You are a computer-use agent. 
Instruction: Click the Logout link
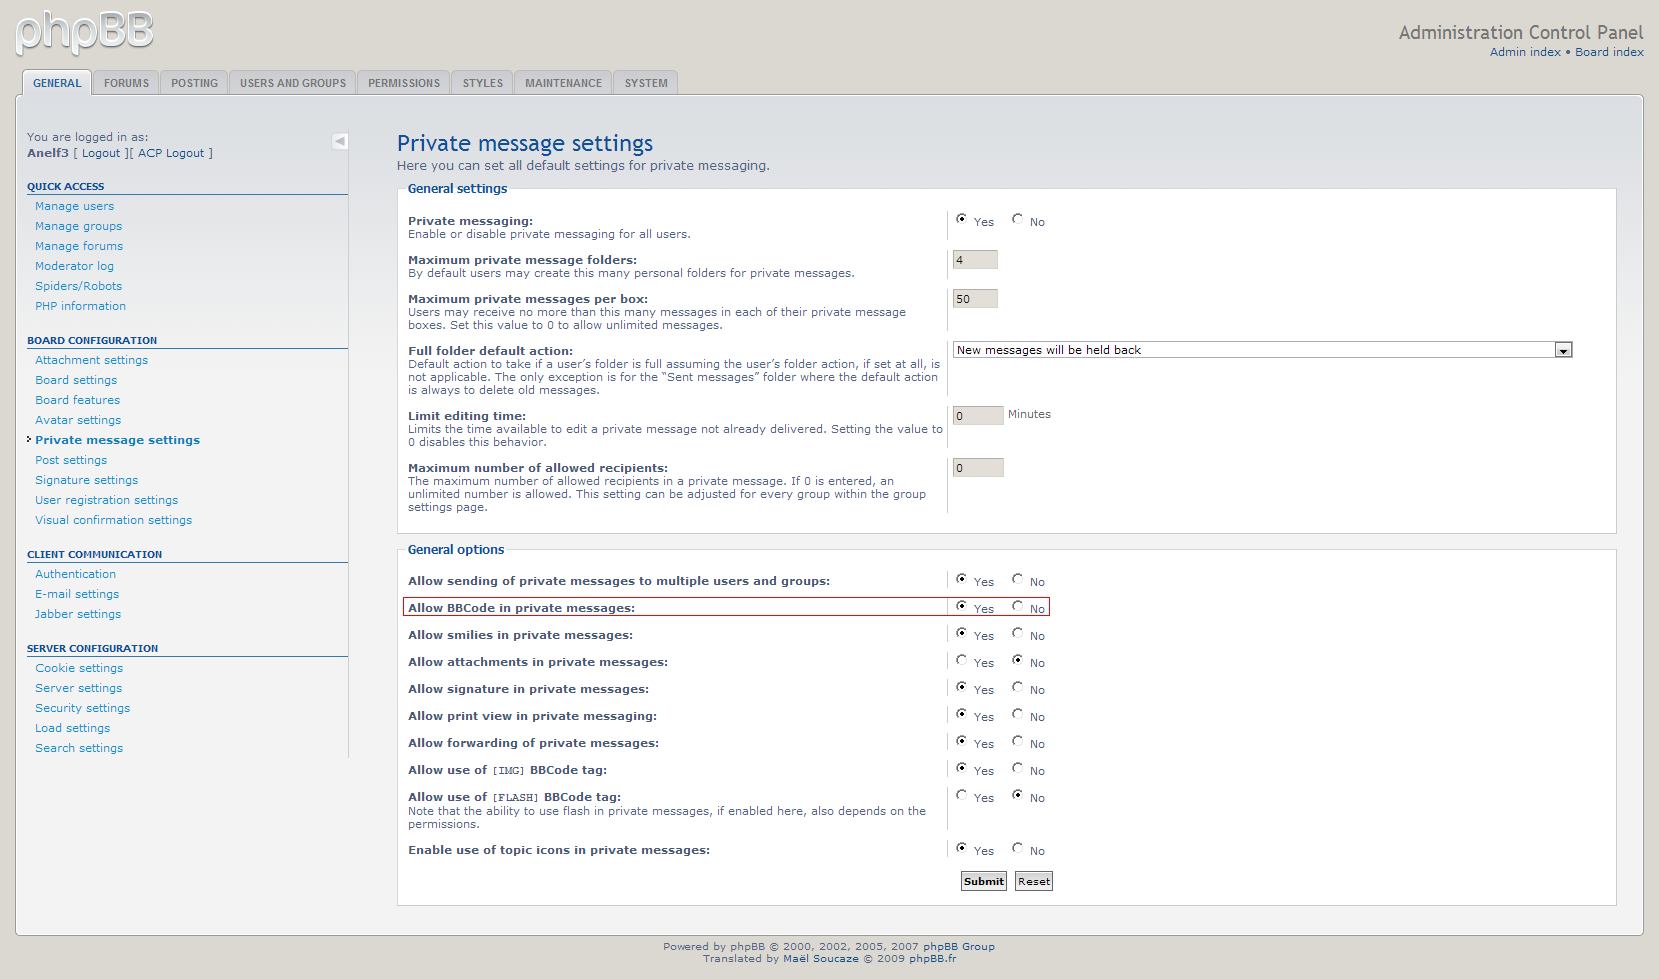pyautogui.click(x=101, y=153)
